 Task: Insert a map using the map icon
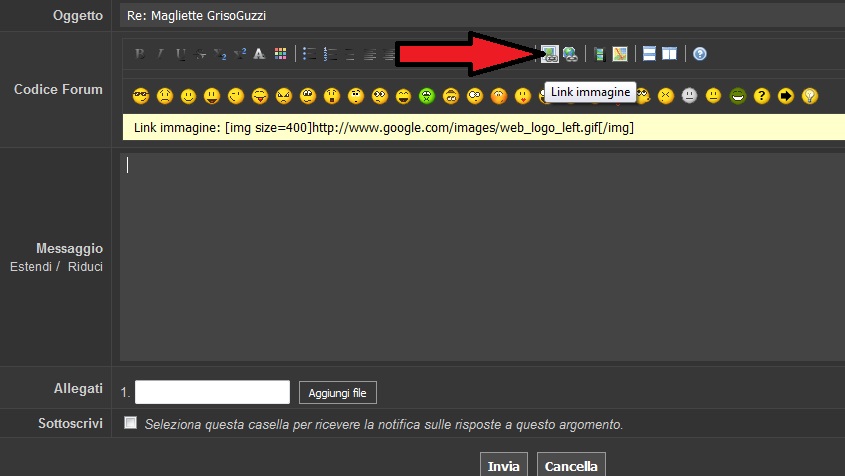(620, 54)
